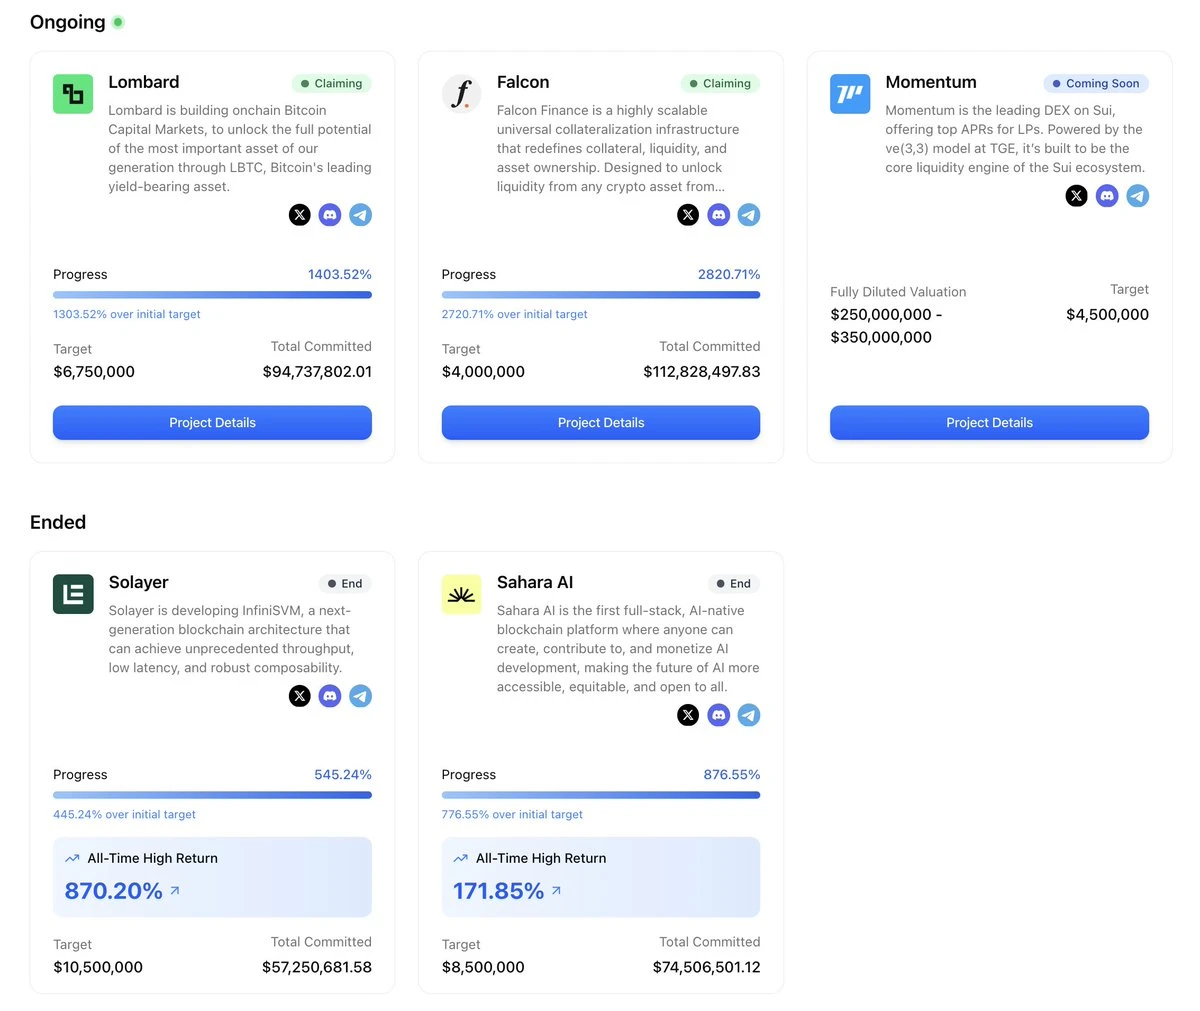Open Momentum's X icon

coord(1076,195)
